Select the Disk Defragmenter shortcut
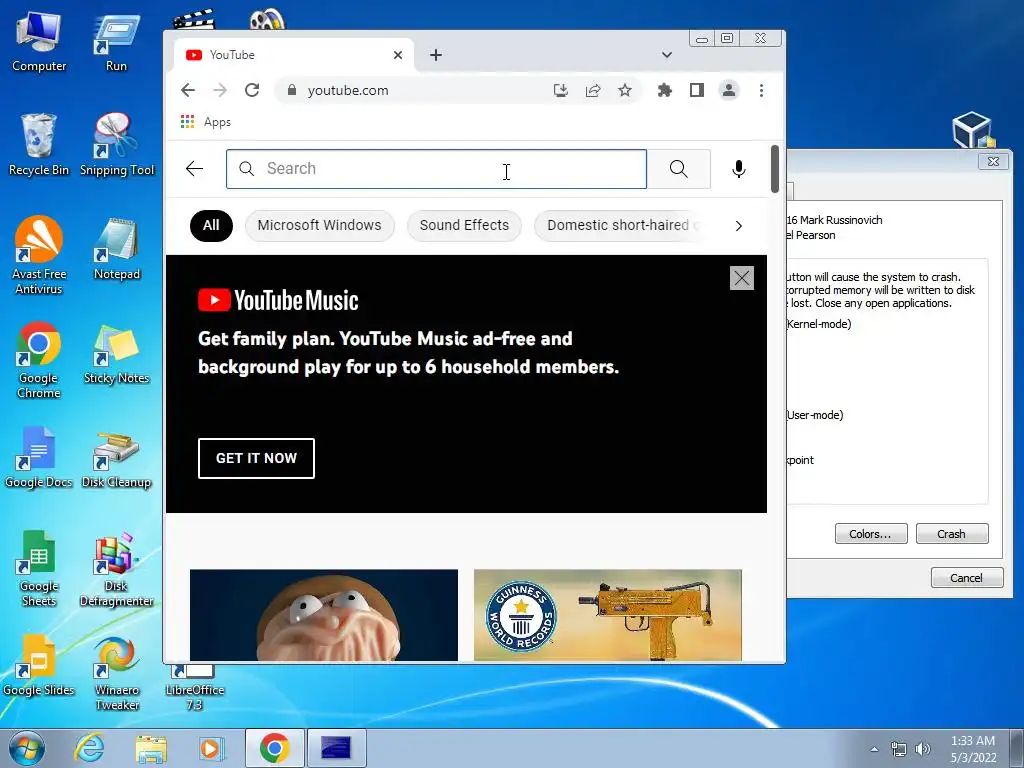1024x768 pixels. pos(116,568)
